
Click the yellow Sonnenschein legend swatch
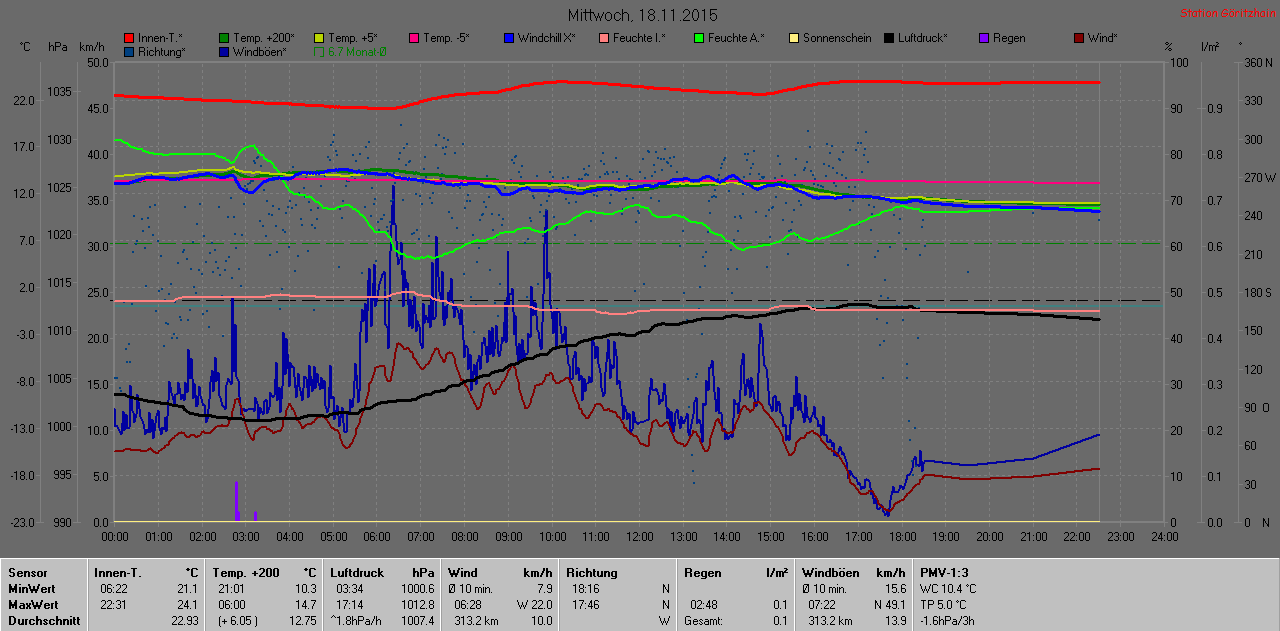(x=794, y=38)
